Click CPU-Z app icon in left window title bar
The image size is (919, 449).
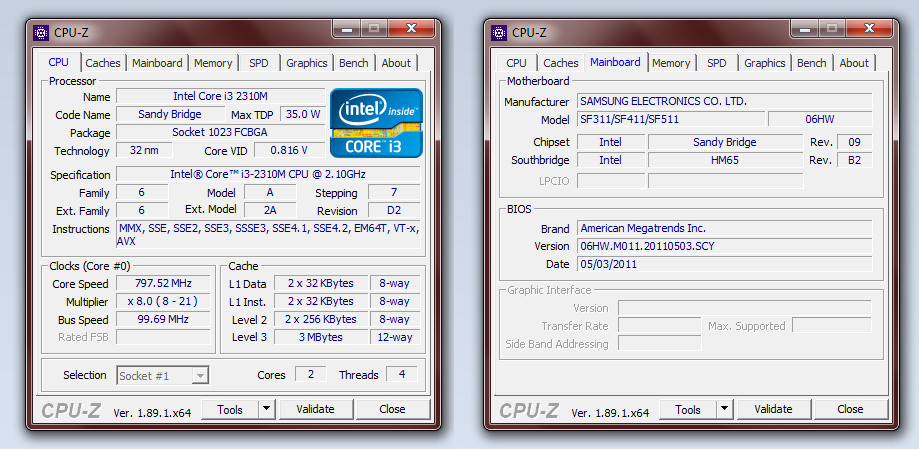tap(41, 33)
